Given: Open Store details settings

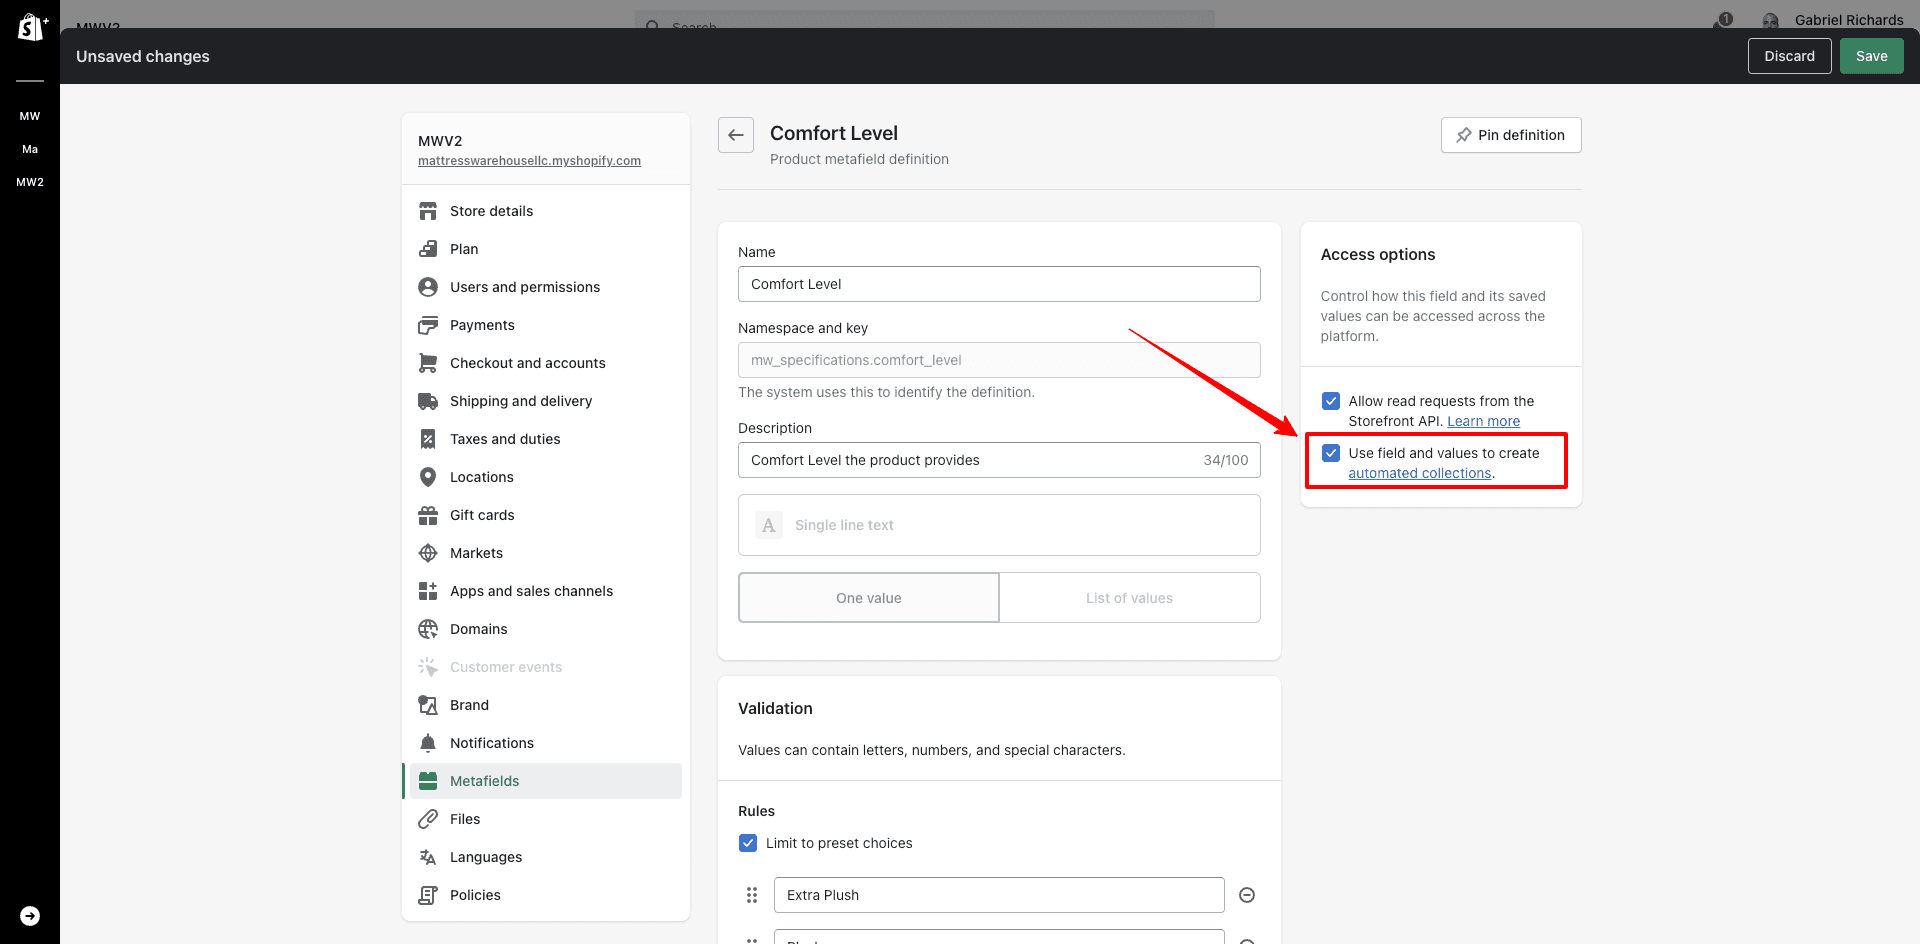Looking at the screenshot, I should pos(491,211).
